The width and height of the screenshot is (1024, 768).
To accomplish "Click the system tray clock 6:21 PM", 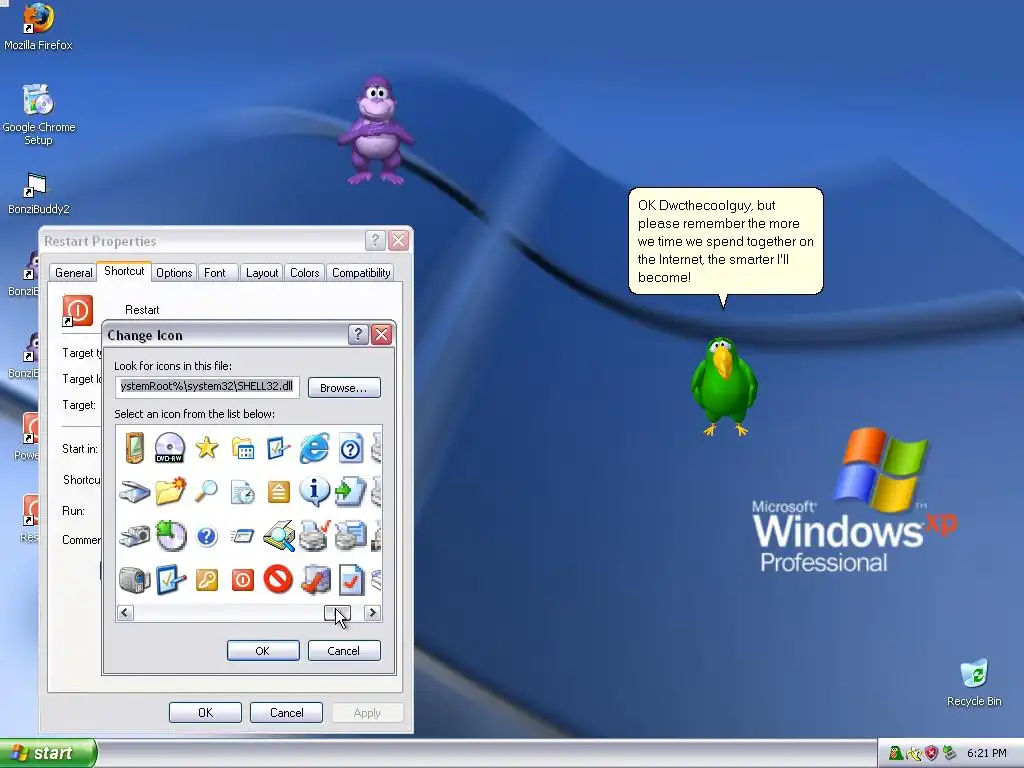I will [986, 753].
